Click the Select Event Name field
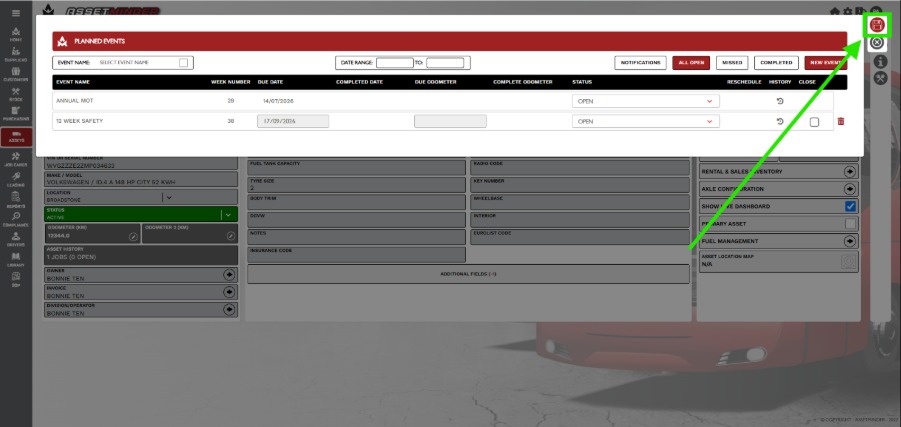The image size is (901, 427). tap(123, 63)
